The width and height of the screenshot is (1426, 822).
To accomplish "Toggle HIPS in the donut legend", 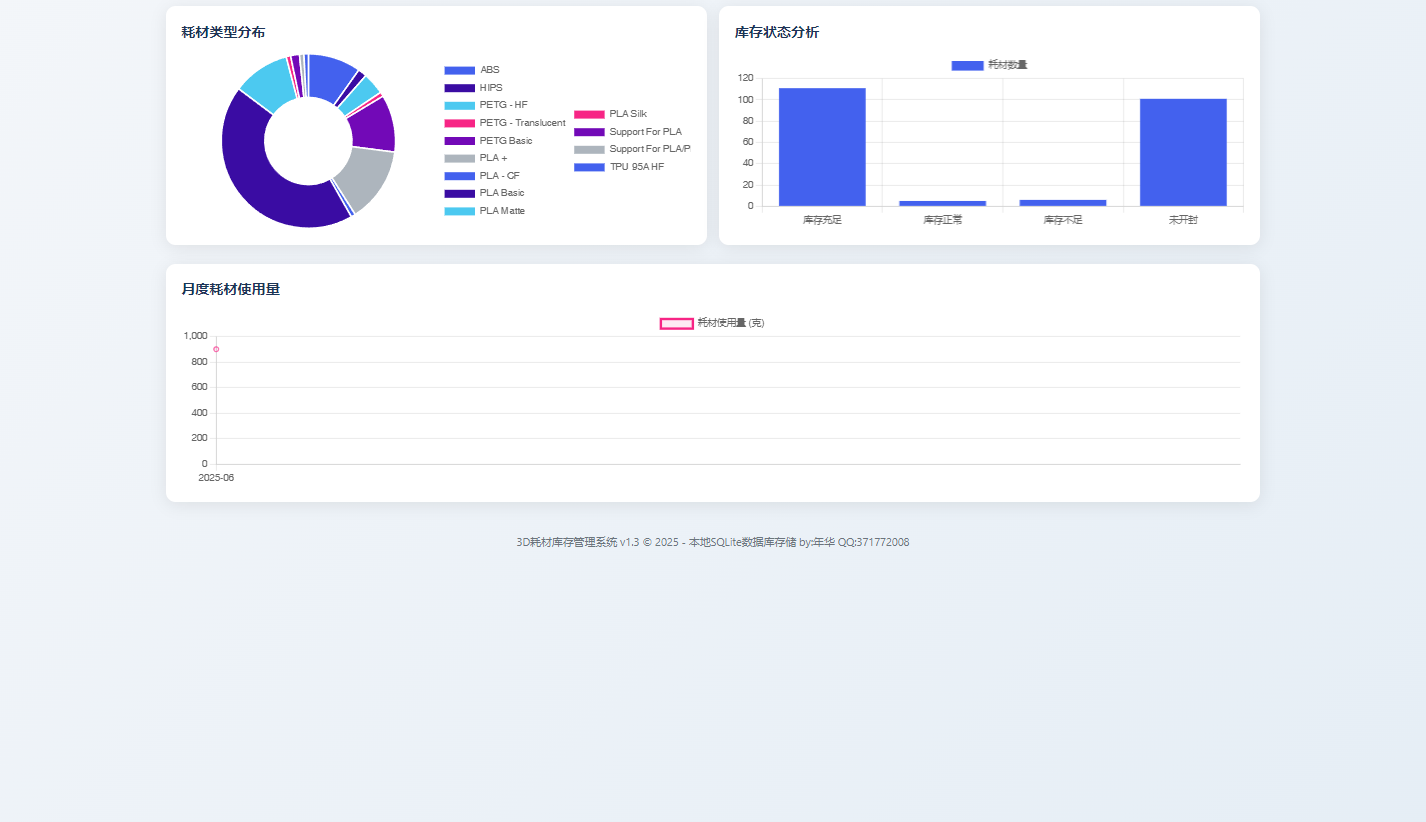I will 473,88.
